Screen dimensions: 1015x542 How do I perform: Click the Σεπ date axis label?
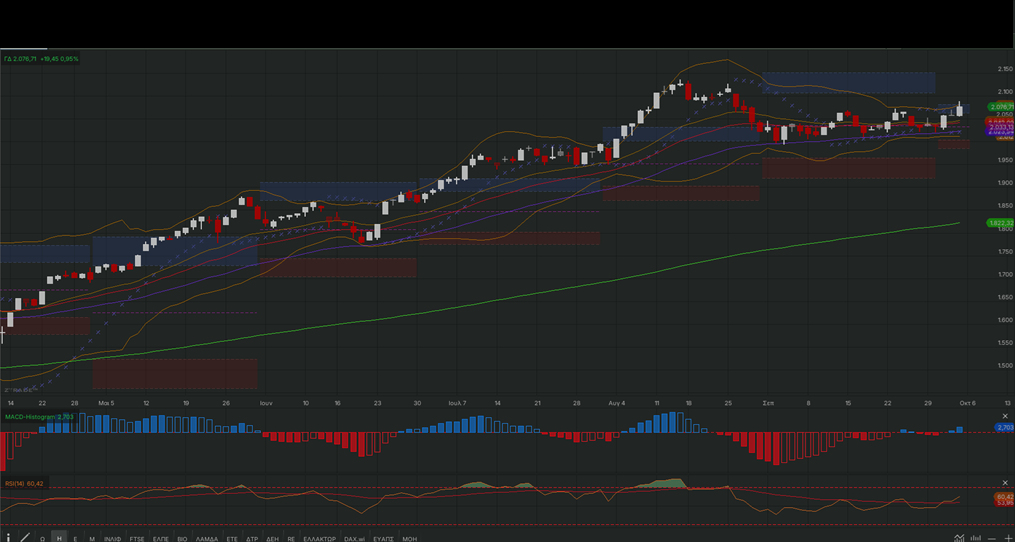tap(768, 403)
